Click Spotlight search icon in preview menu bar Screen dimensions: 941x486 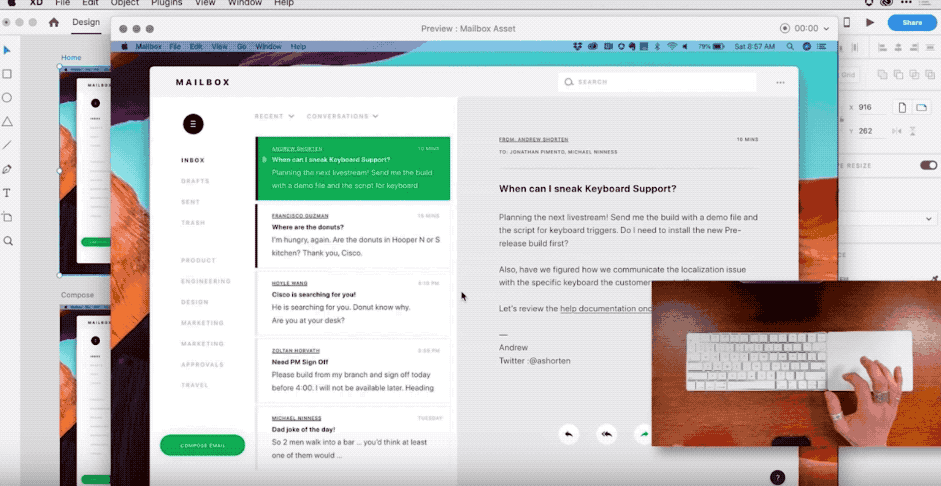click(790, 46)
